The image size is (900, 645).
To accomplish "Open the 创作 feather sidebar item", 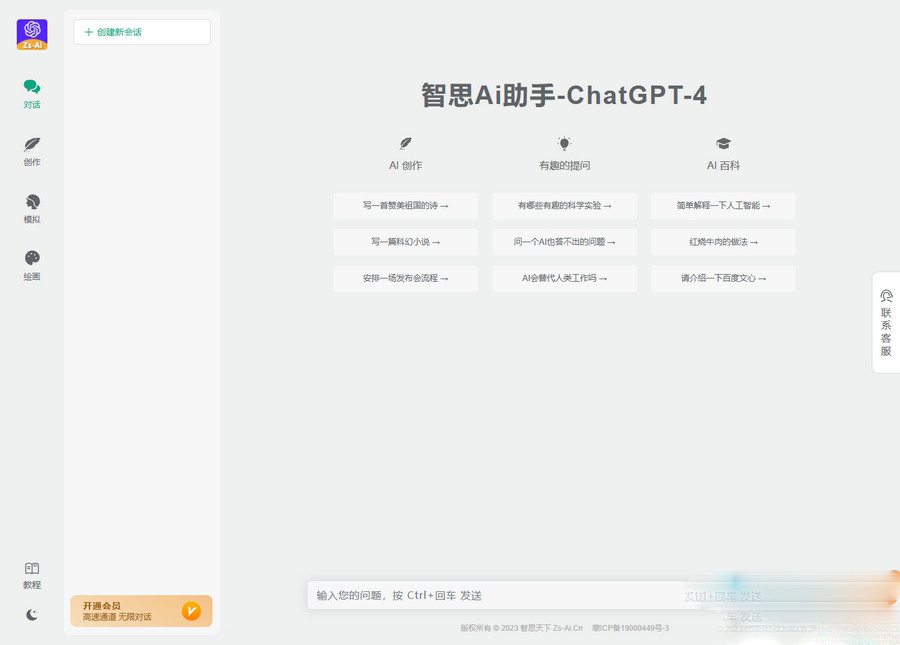I will pos(32,151).
